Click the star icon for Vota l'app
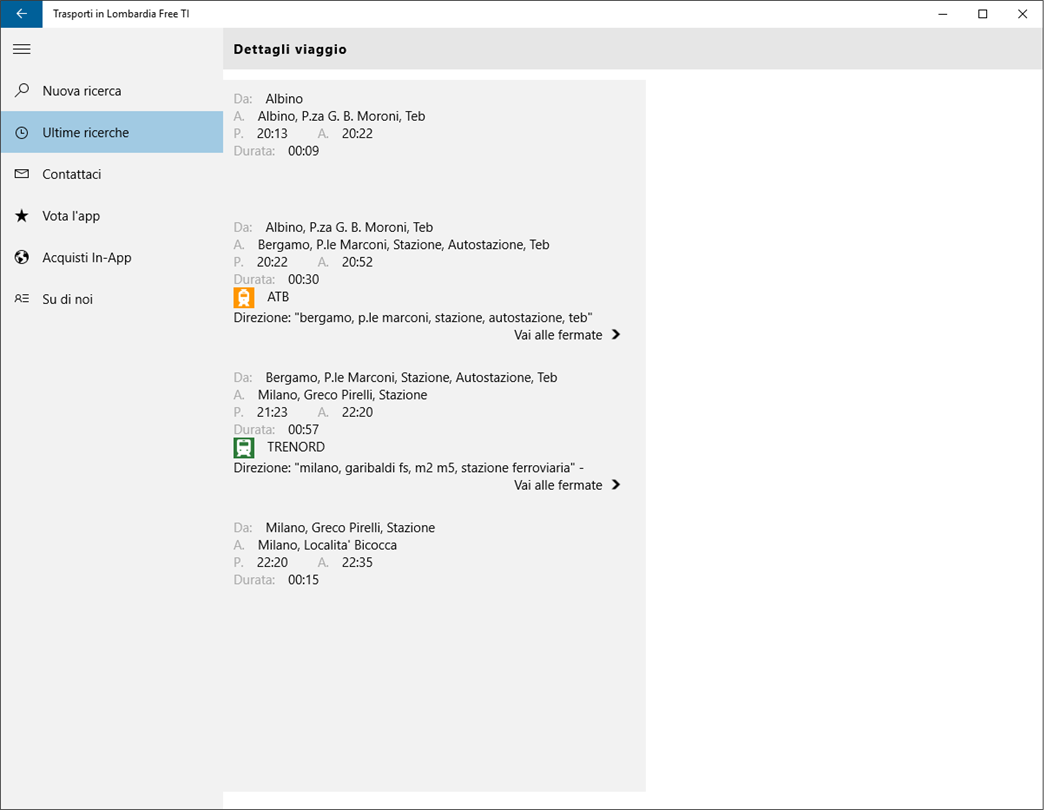The image size is (1044, 810). pos(22,216)
